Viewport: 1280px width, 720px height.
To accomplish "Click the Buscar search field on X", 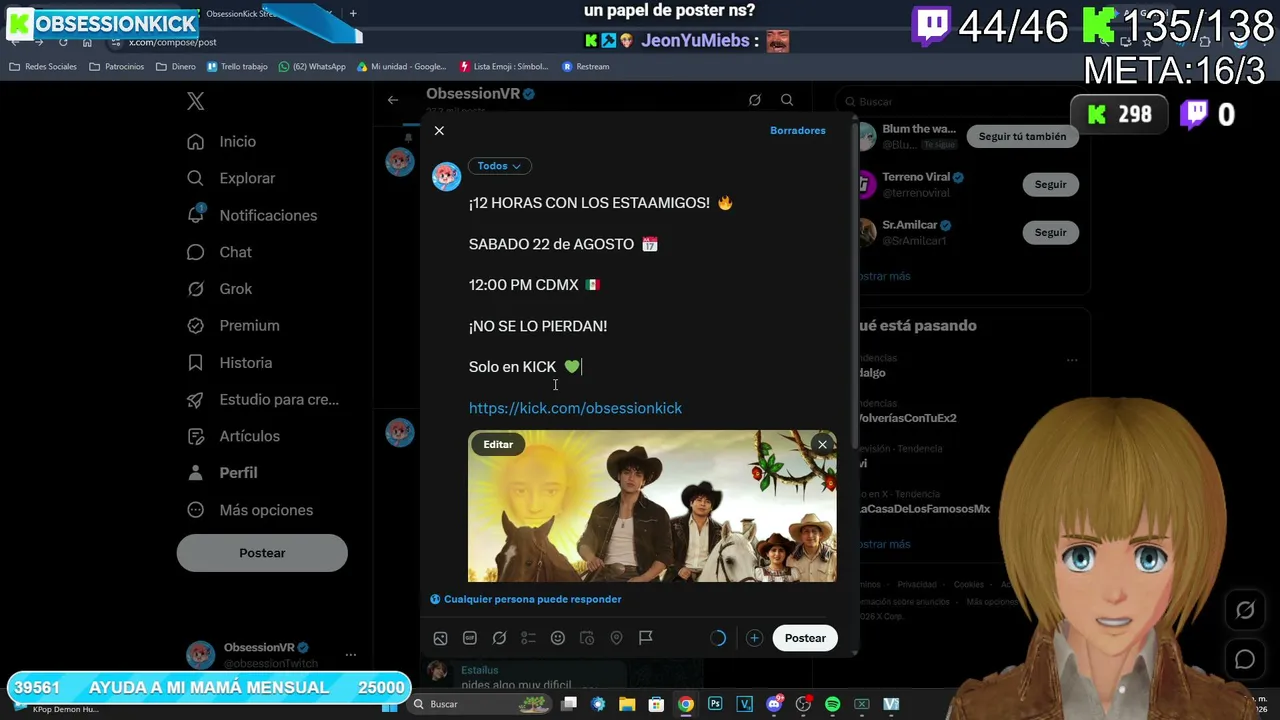I will [961, 101].
